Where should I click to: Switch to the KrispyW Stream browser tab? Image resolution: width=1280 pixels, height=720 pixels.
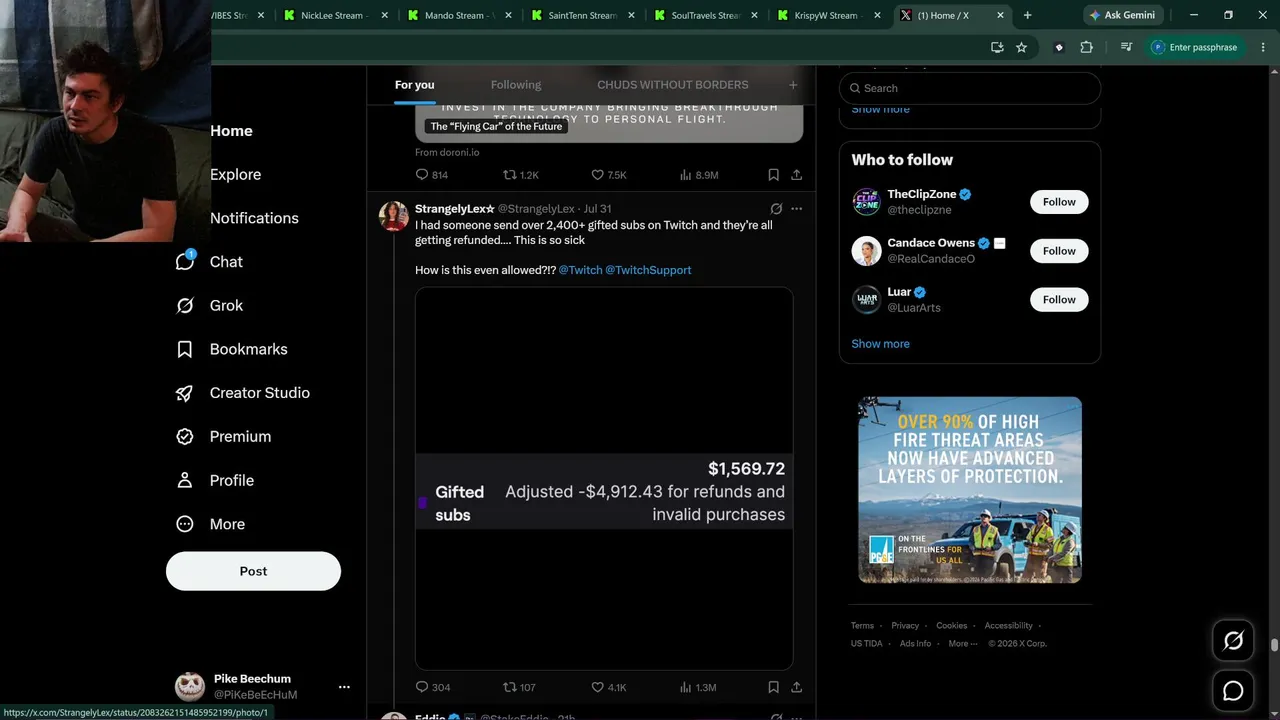[828, 15]
